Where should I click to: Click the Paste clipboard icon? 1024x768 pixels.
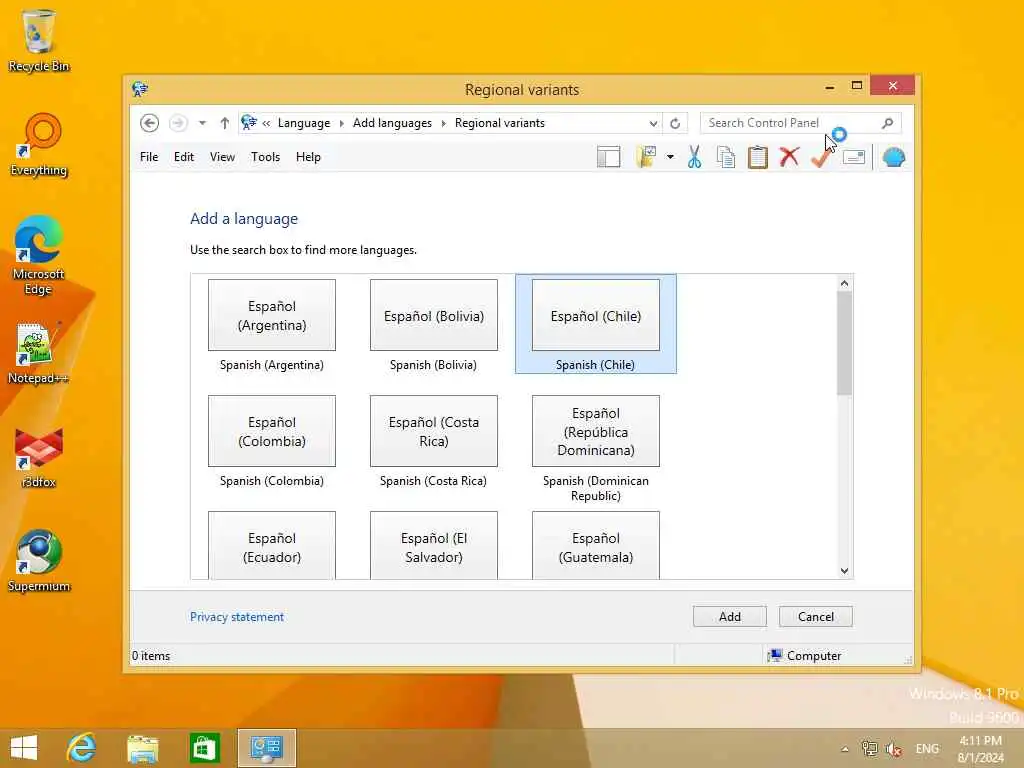point(758,157)
